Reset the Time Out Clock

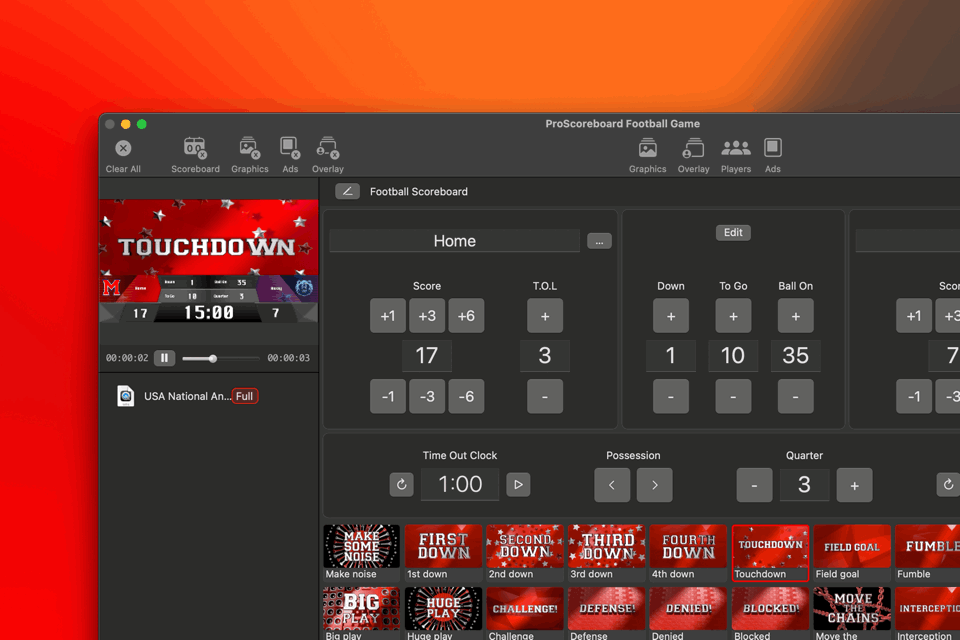(x=401, y=485)
